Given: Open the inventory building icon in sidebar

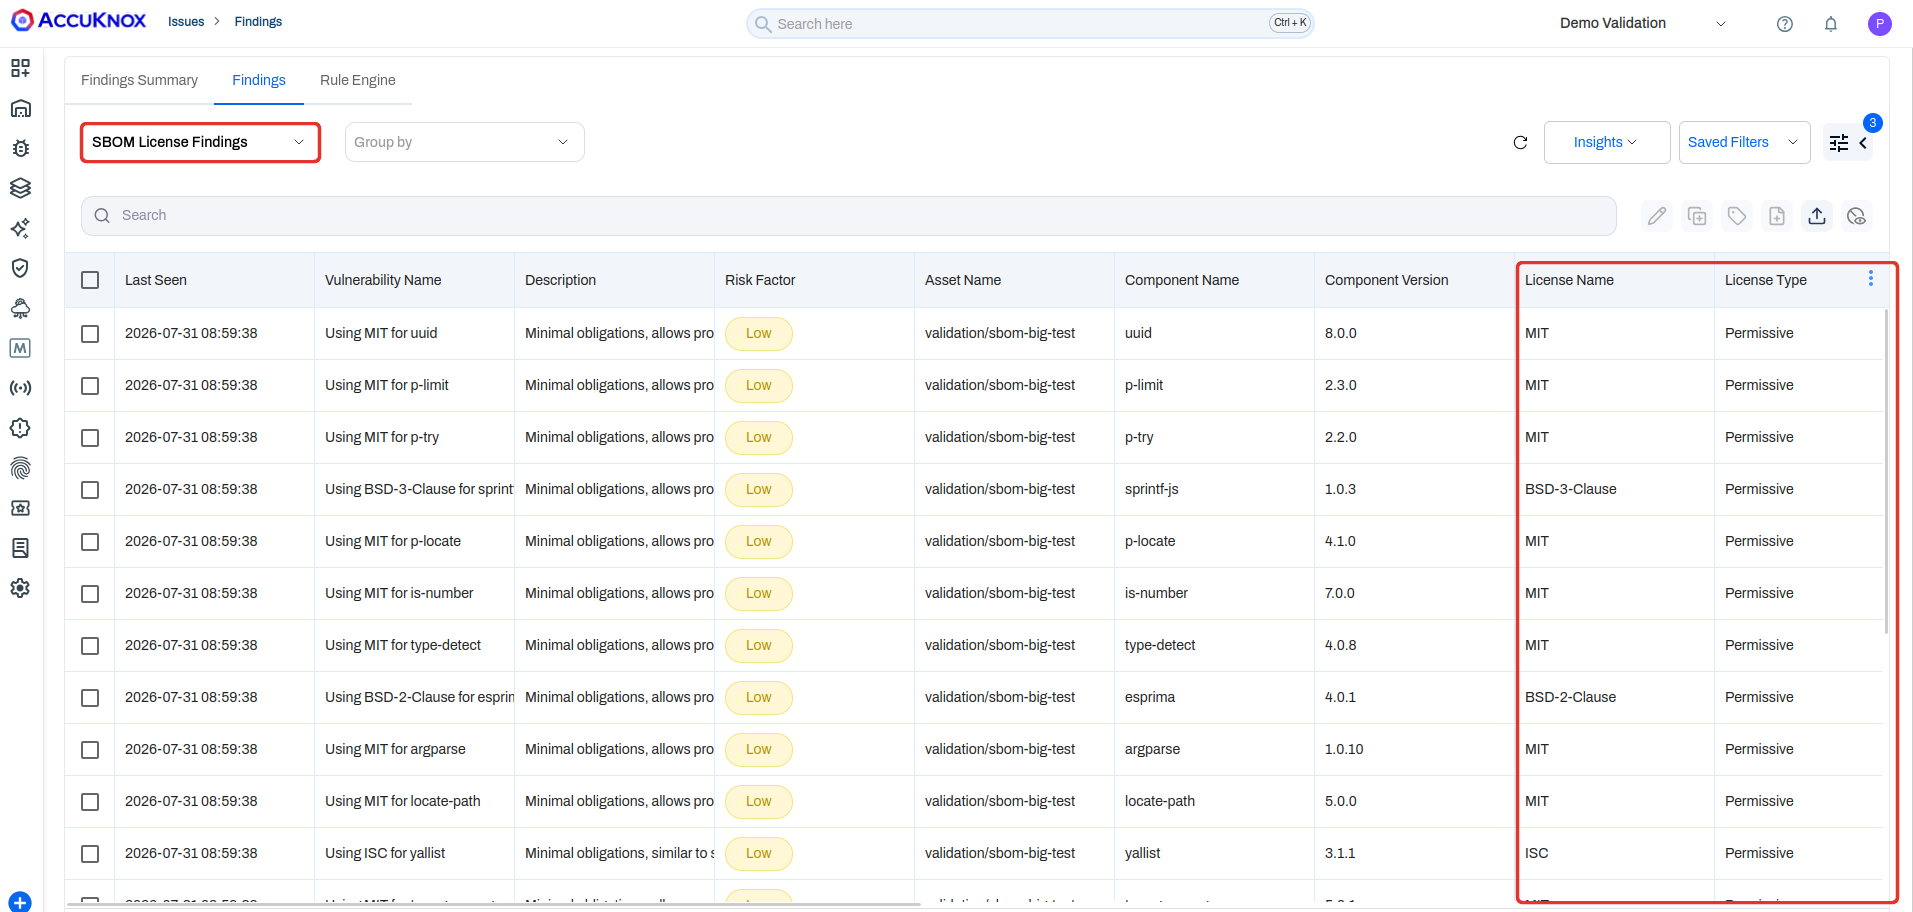Looking at the screenshot, I should [20, 108].
